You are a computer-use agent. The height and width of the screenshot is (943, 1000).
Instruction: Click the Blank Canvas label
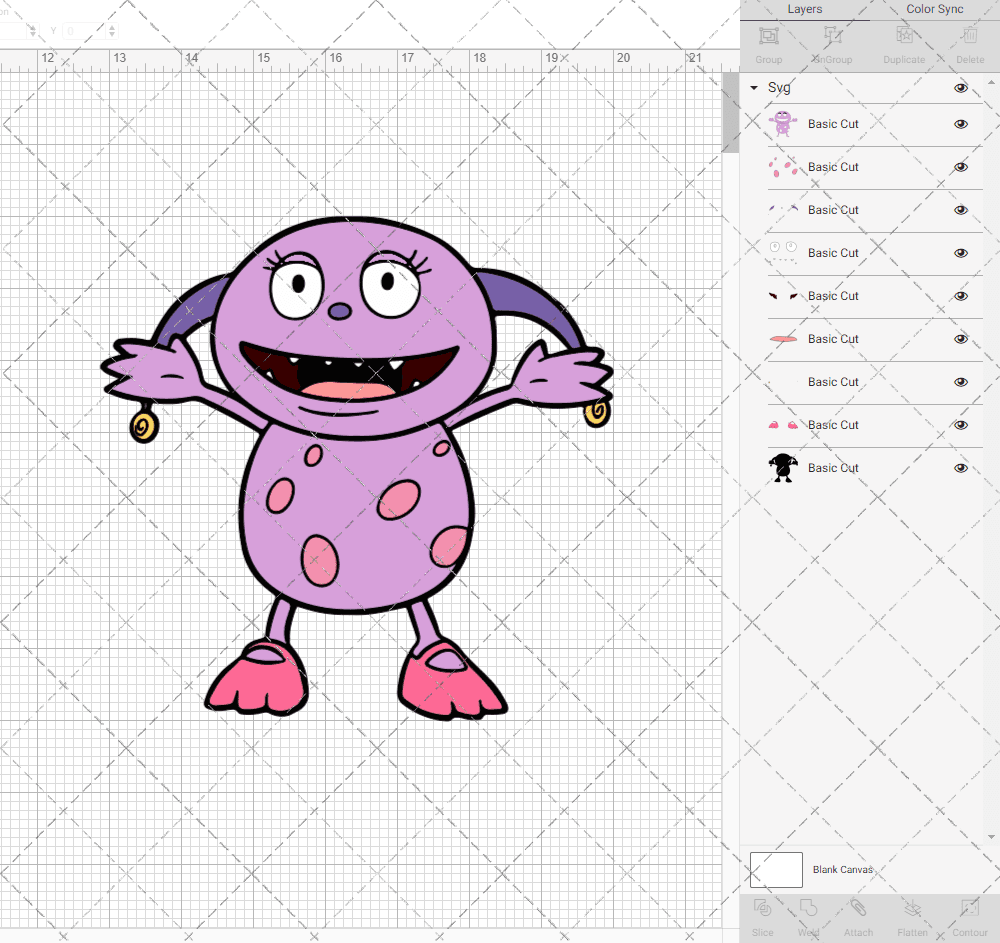842,870
